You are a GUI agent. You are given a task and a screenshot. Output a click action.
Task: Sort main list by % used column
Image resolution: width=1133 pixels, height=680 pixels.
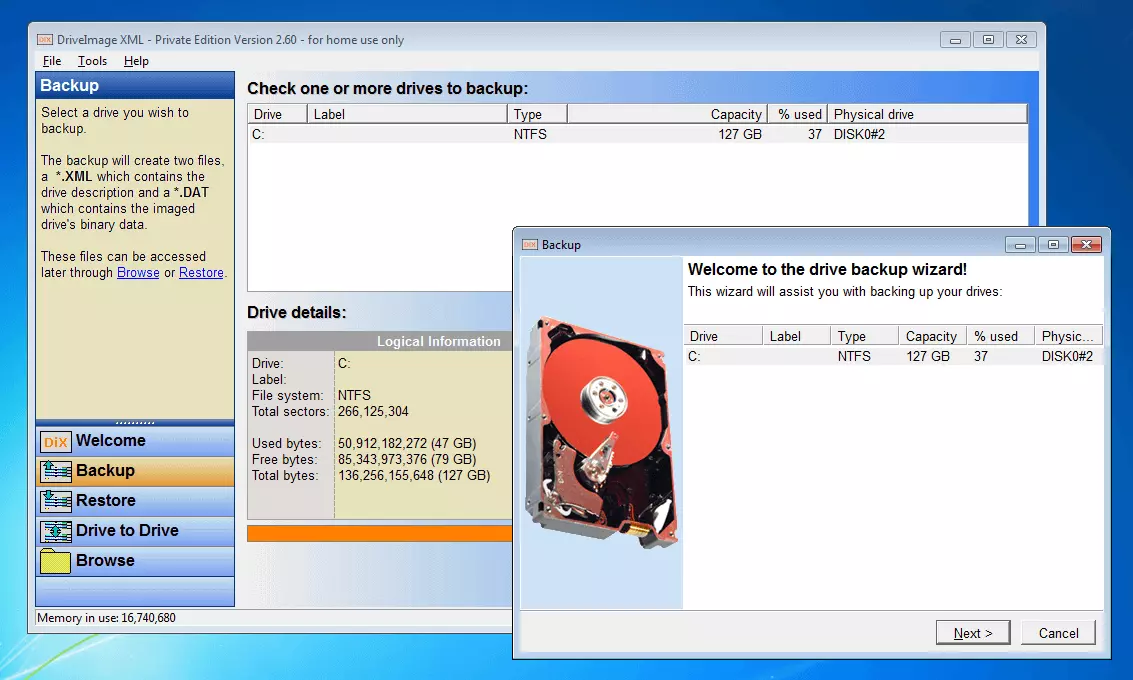796,114
